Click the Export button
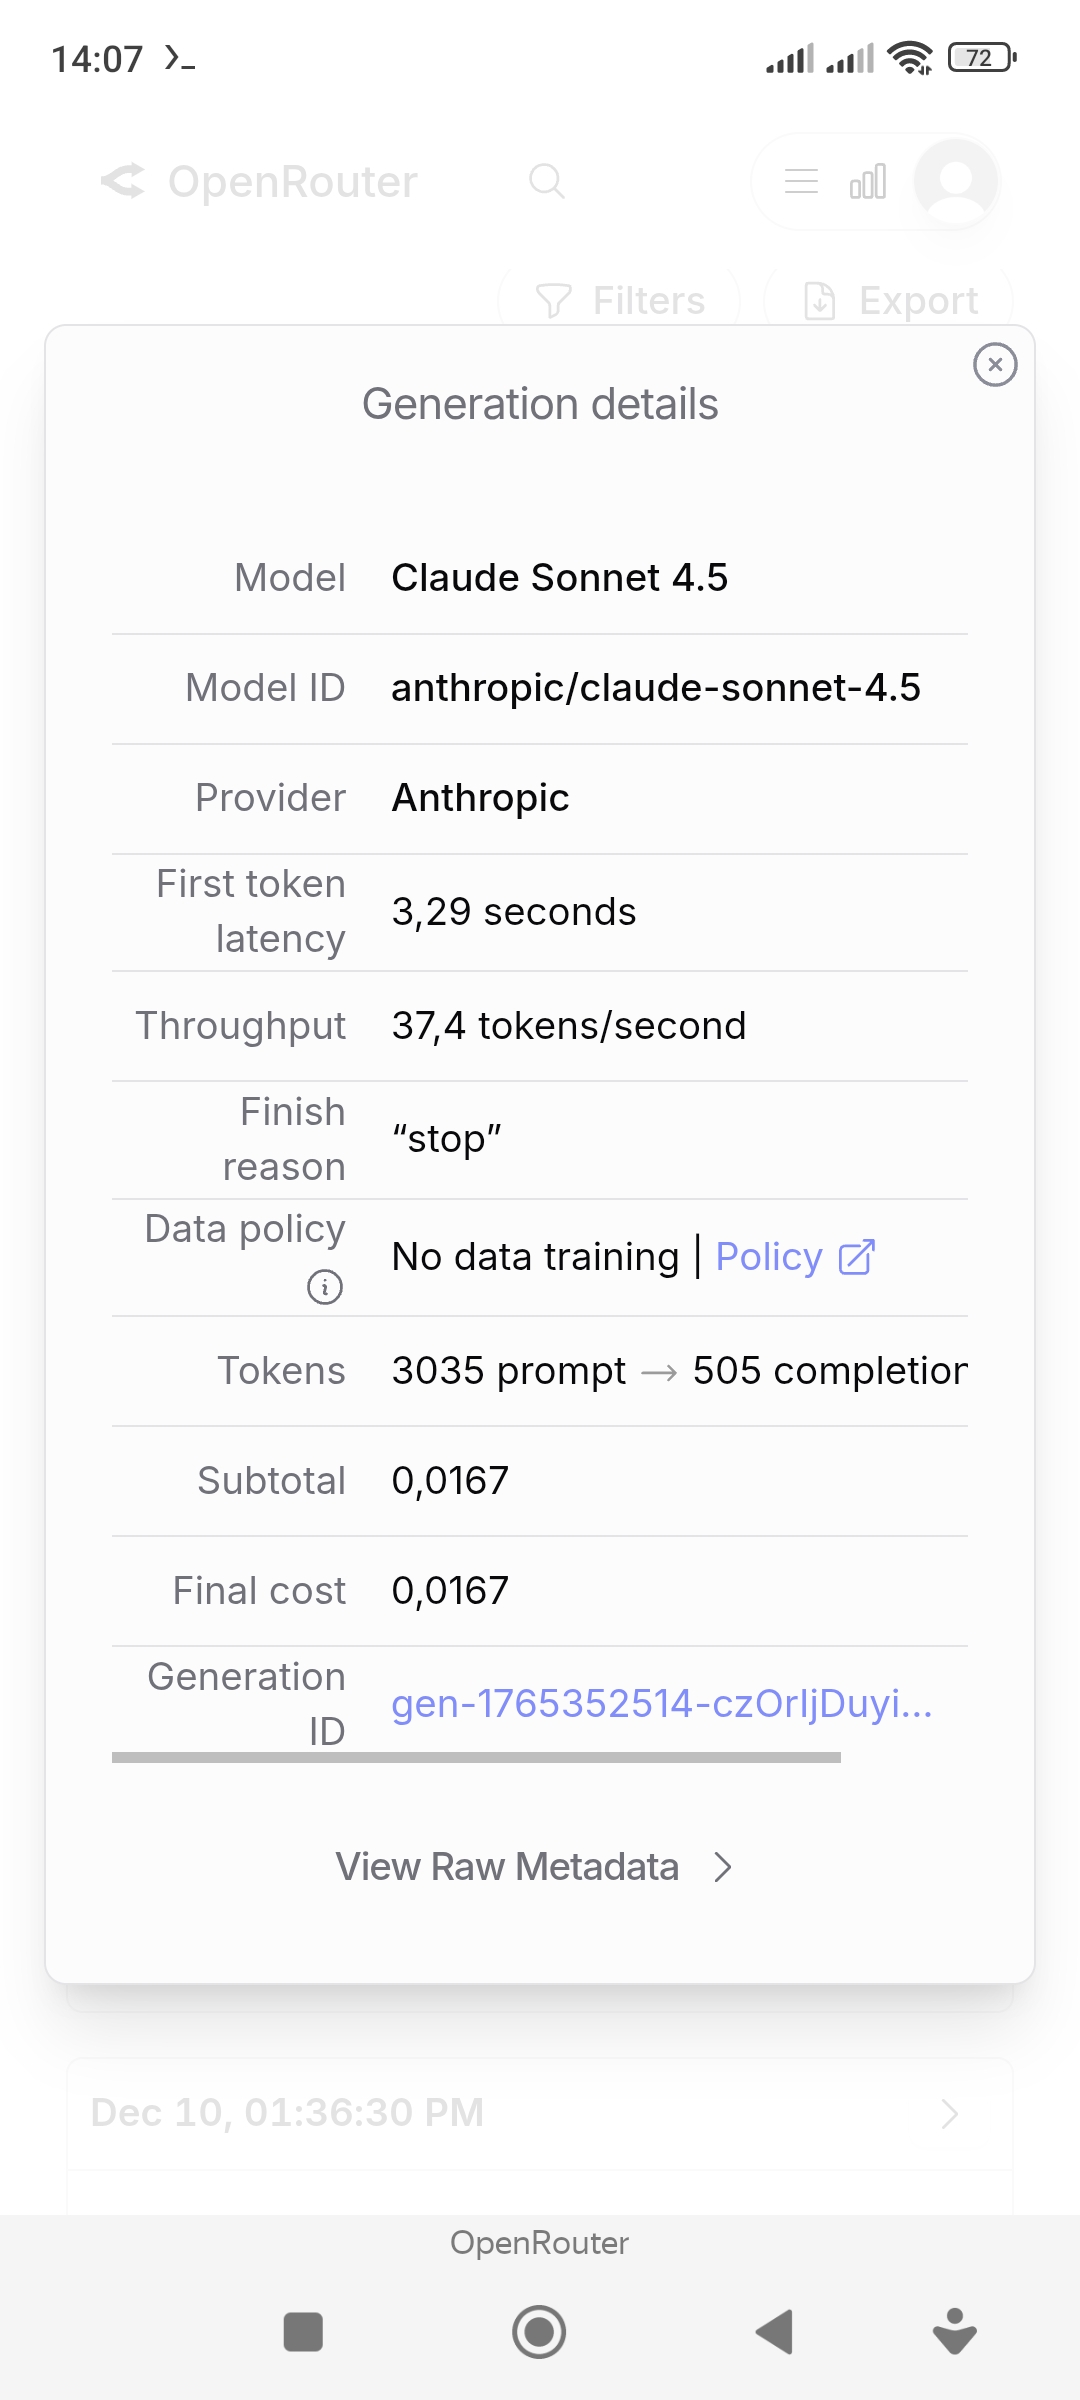The width and height of the screenshot is (1080, 2400). click(x=890, y=300)
